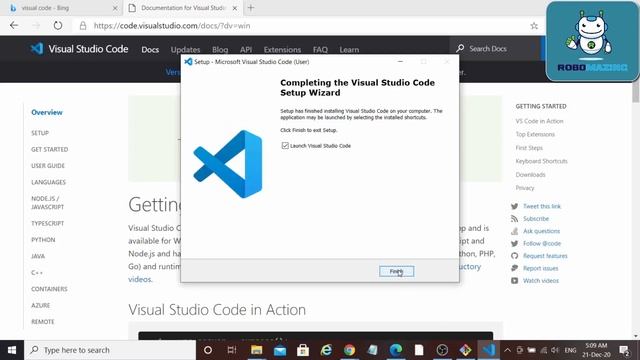Expand GET STARTED section in sidebar
The image size is (640, 360).
click(x=49, y=149)
